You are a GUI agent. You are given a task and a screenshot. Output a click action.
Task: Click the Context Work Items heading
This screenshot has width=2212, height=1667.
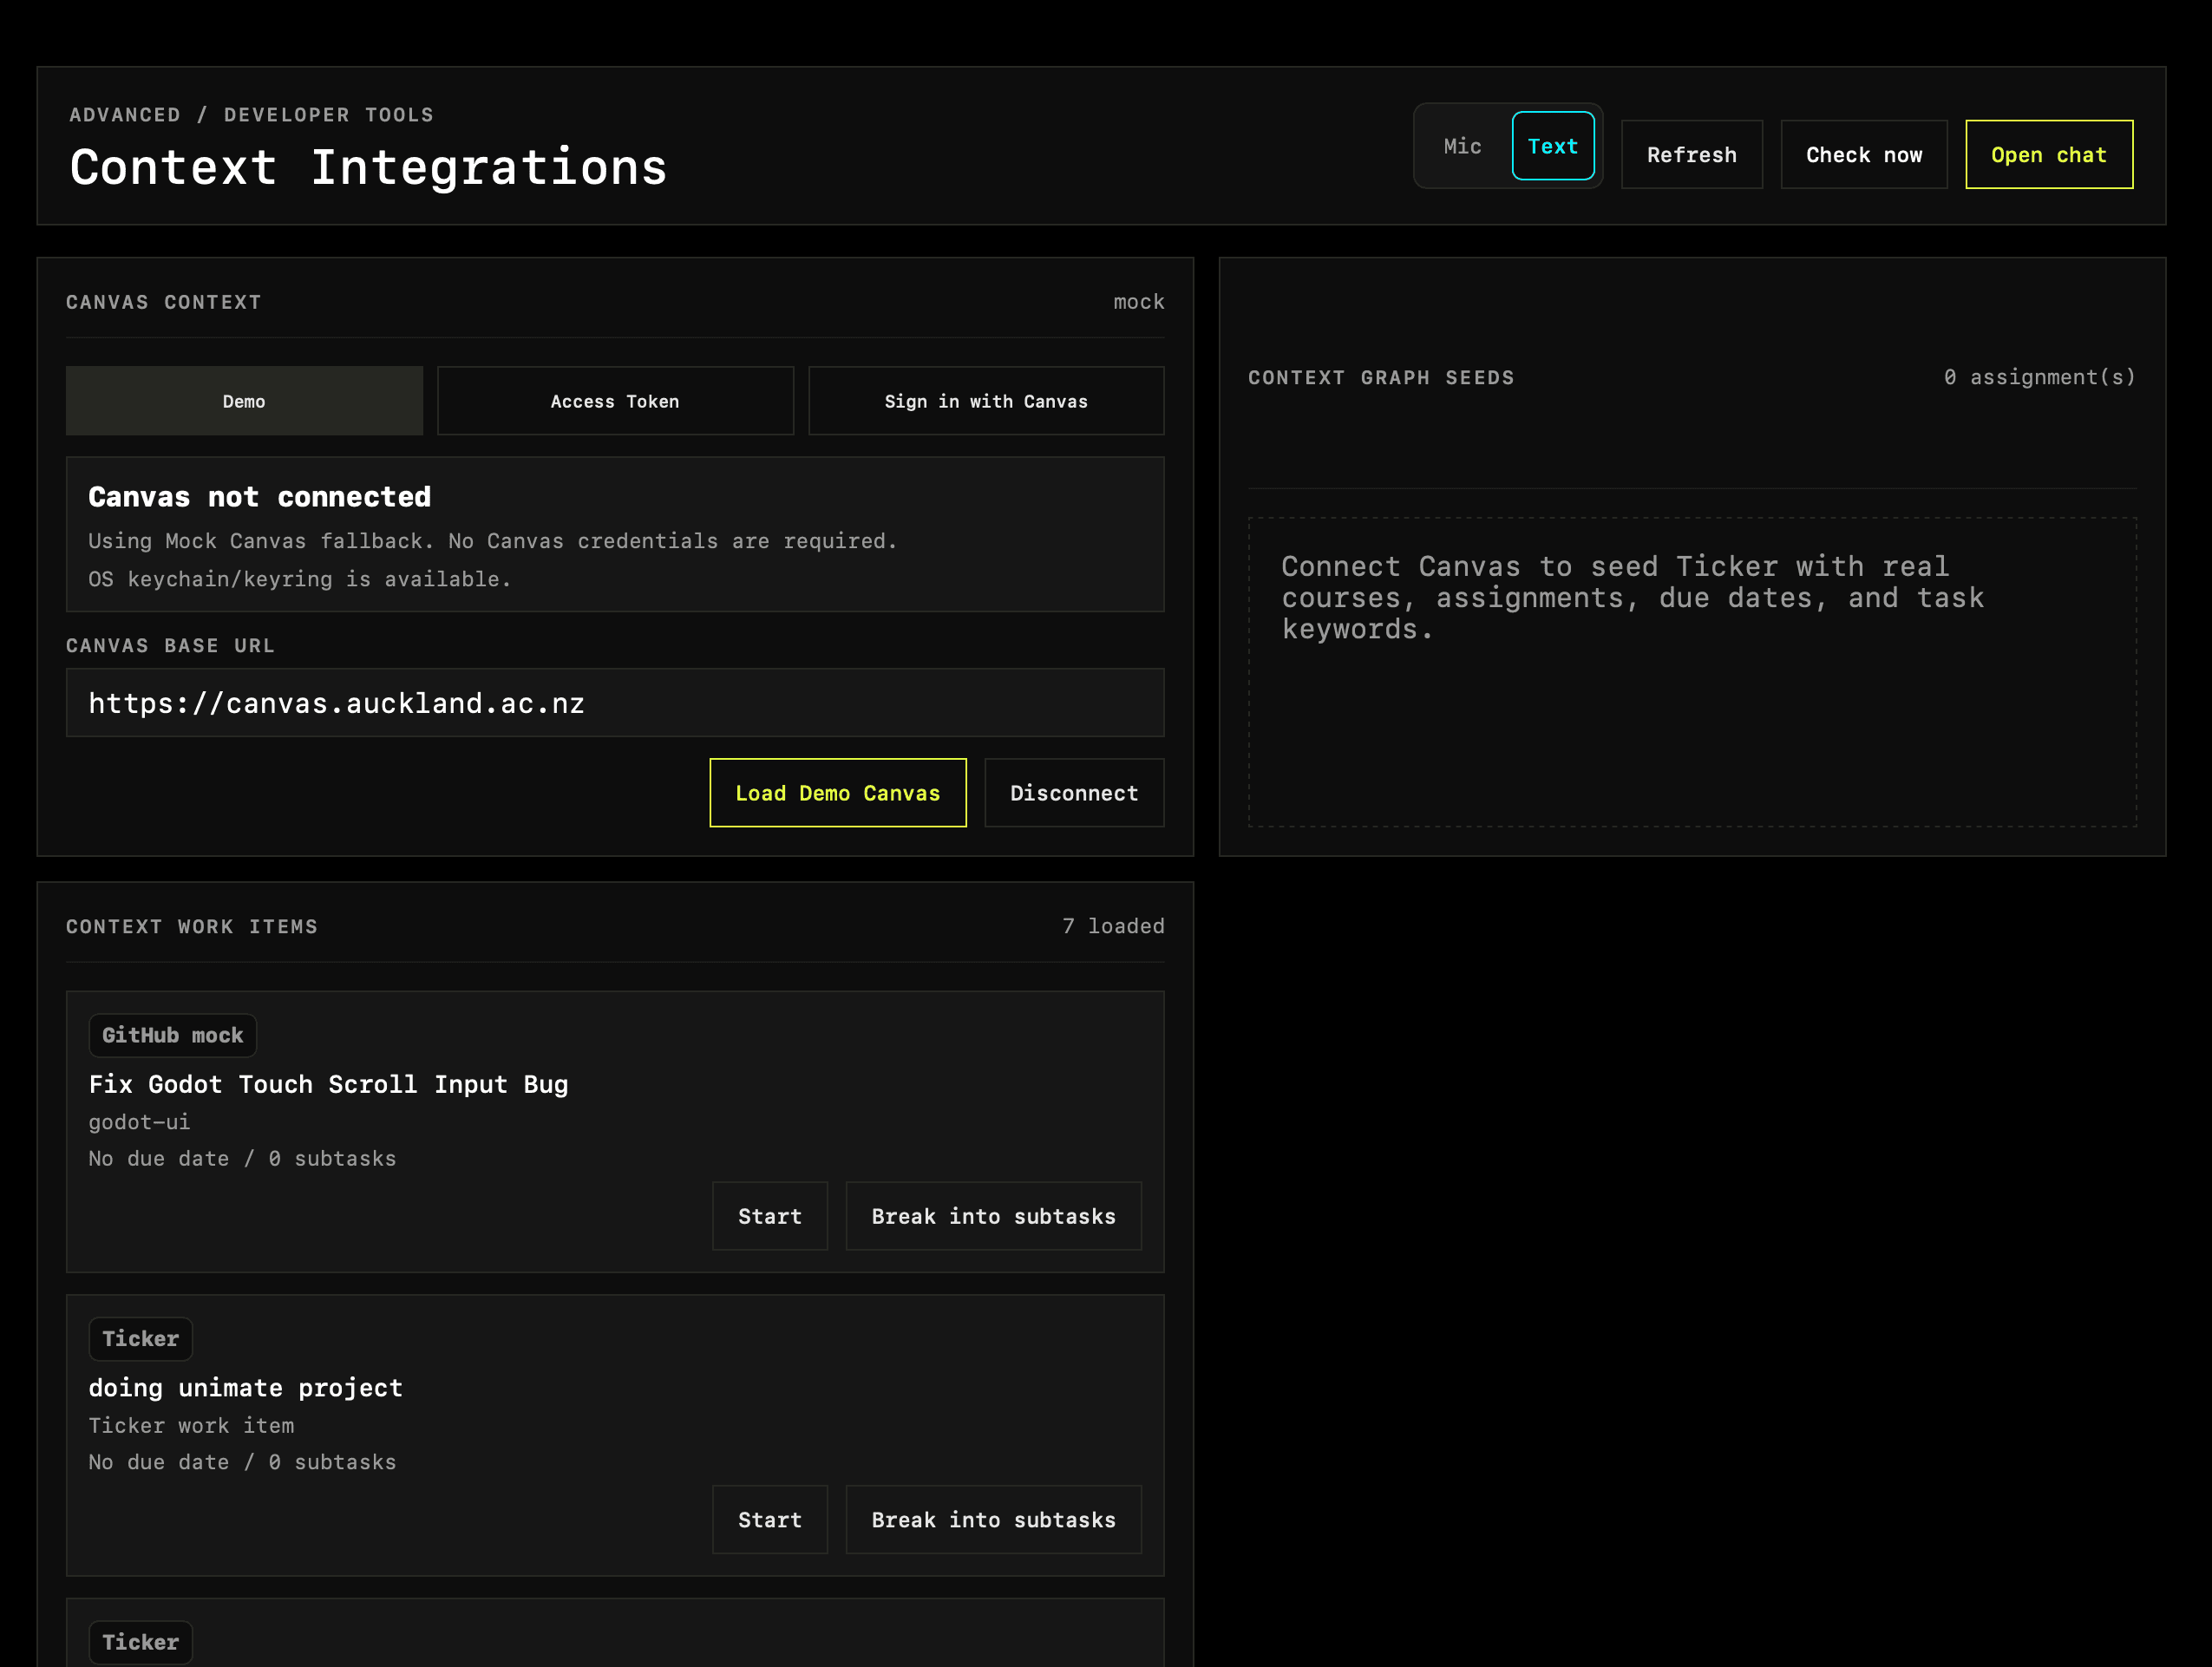pyautogui.click(x=192, y=927)
